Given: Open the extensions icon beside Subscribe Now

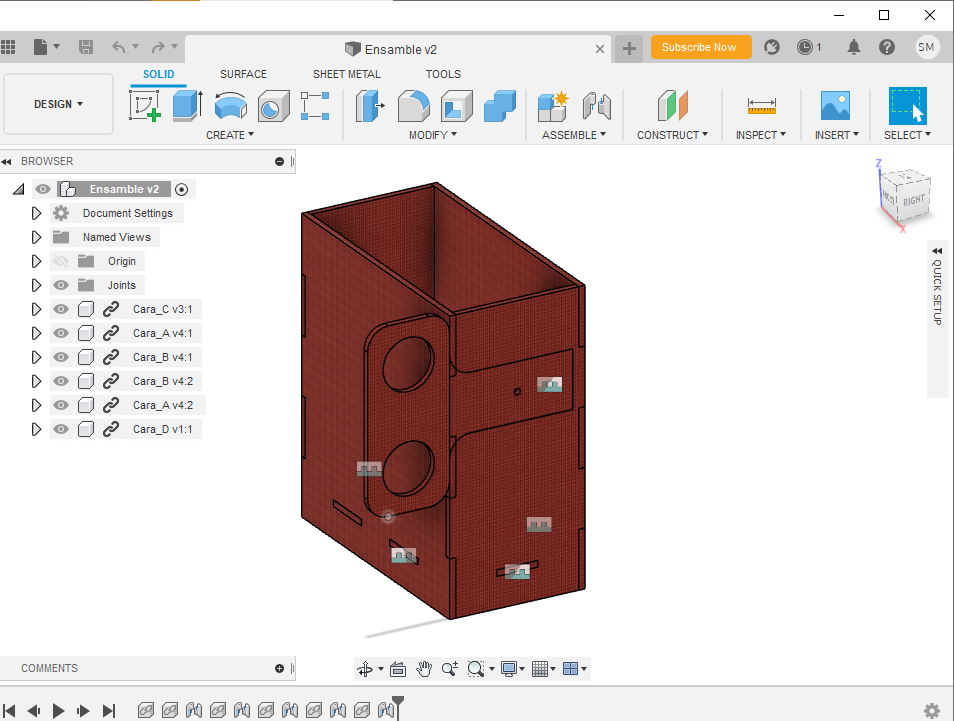Looking at the screenshot, I should 771,47.
